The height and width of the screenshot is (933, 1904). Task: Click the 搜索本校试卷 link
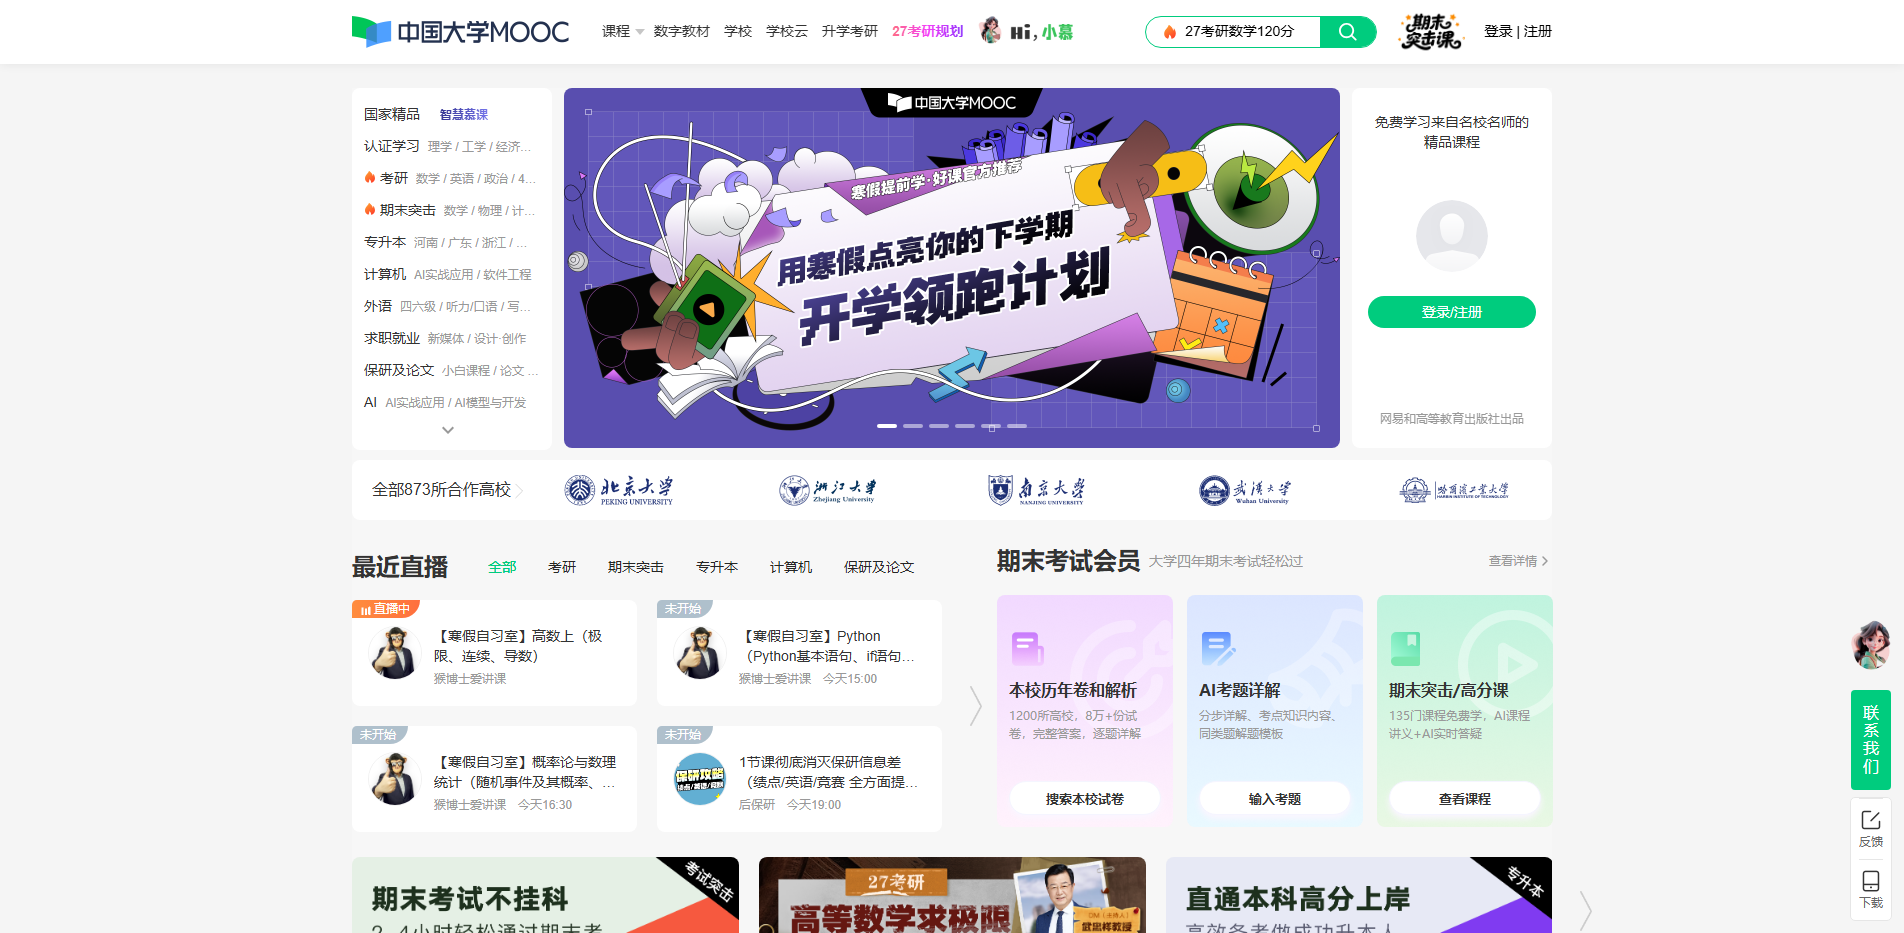coord(1084,798)
